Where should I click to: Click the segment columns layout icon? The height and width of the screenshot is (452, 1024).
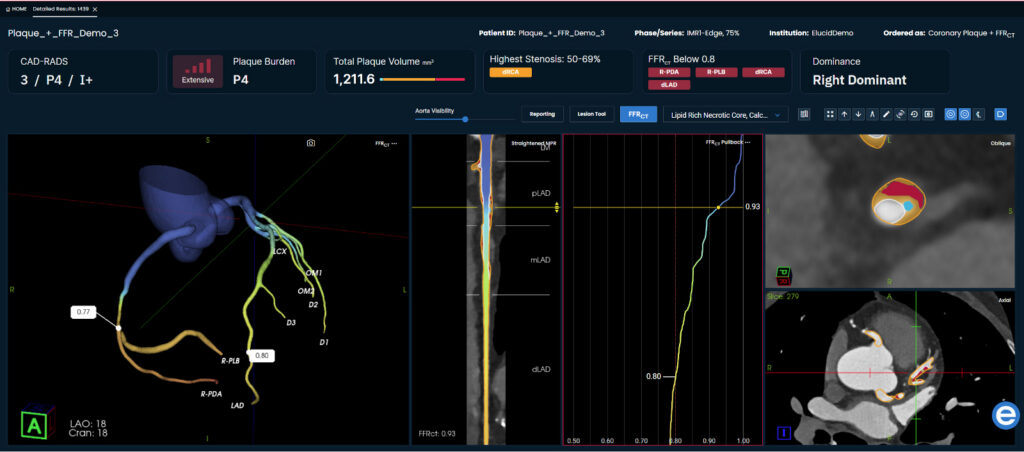tap(804, 114)
